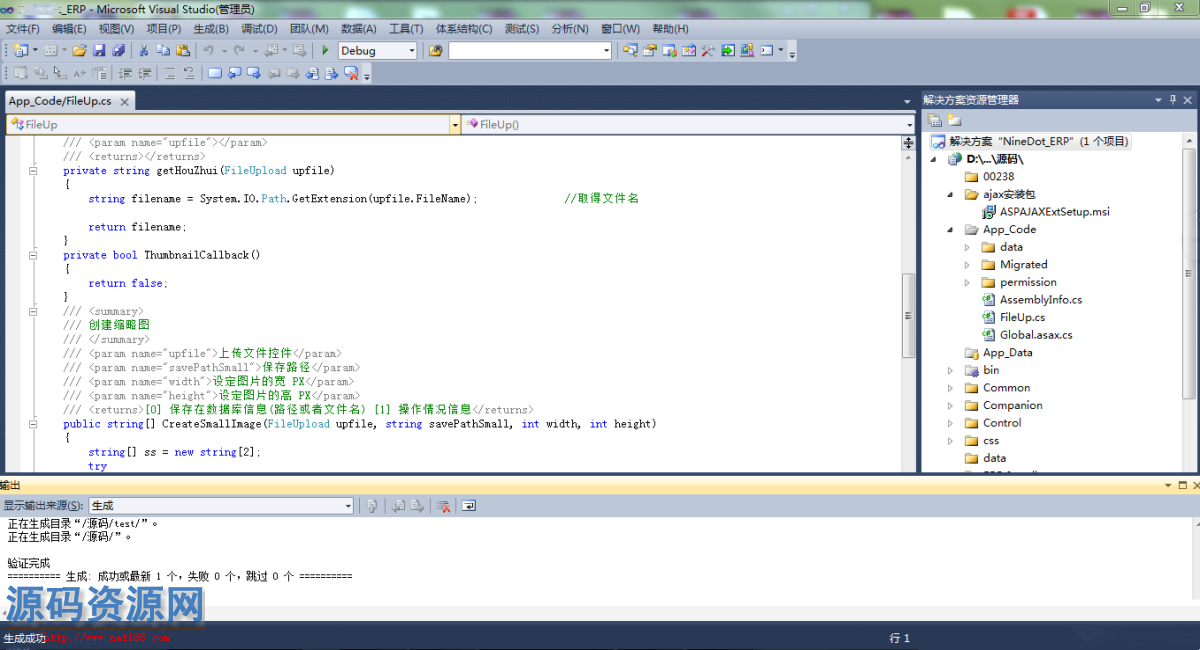Click the Start Page toolbar icon
This screenshot has height=650, width=1200.
pyautogui.click(x=728, y=50)
